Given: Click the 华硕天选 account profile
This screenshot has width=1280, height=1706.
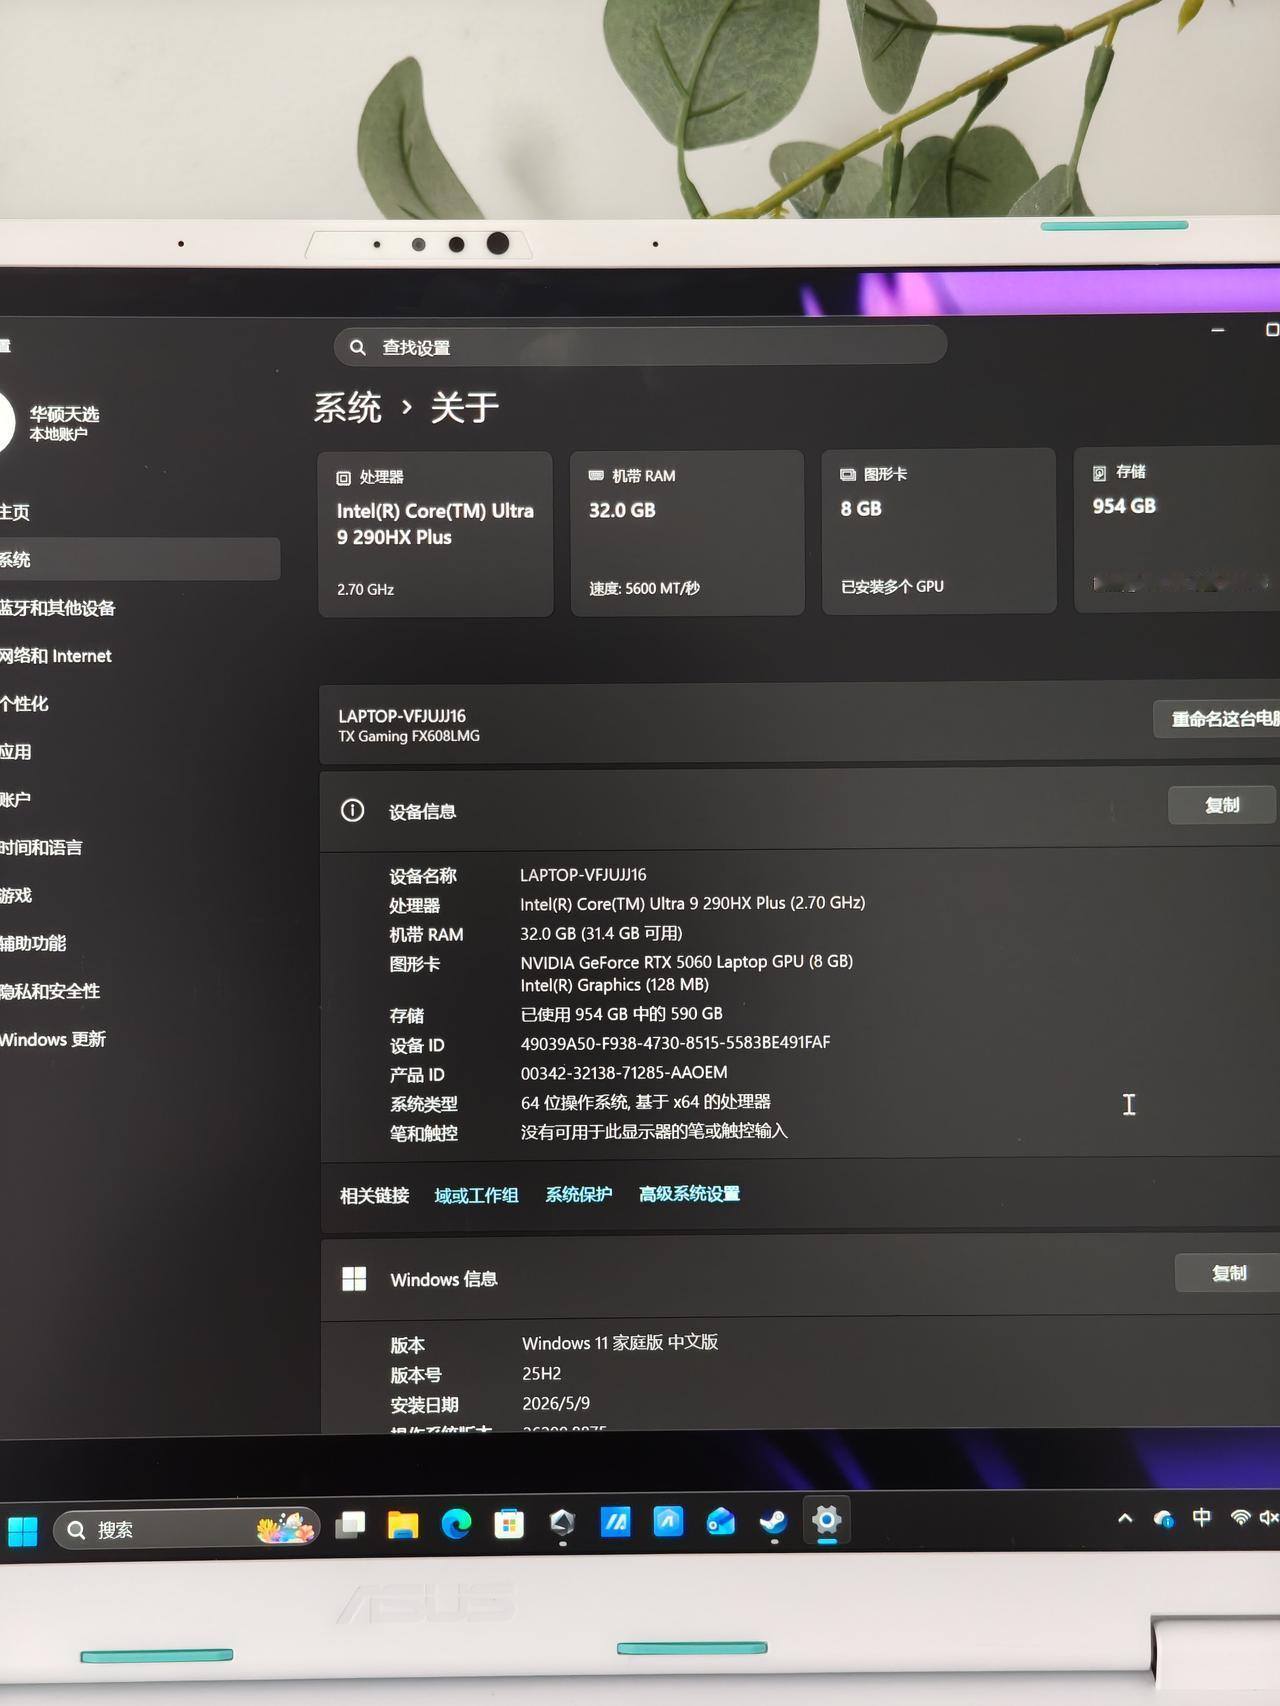Looking at the screenshot, I should click(52, 422).
